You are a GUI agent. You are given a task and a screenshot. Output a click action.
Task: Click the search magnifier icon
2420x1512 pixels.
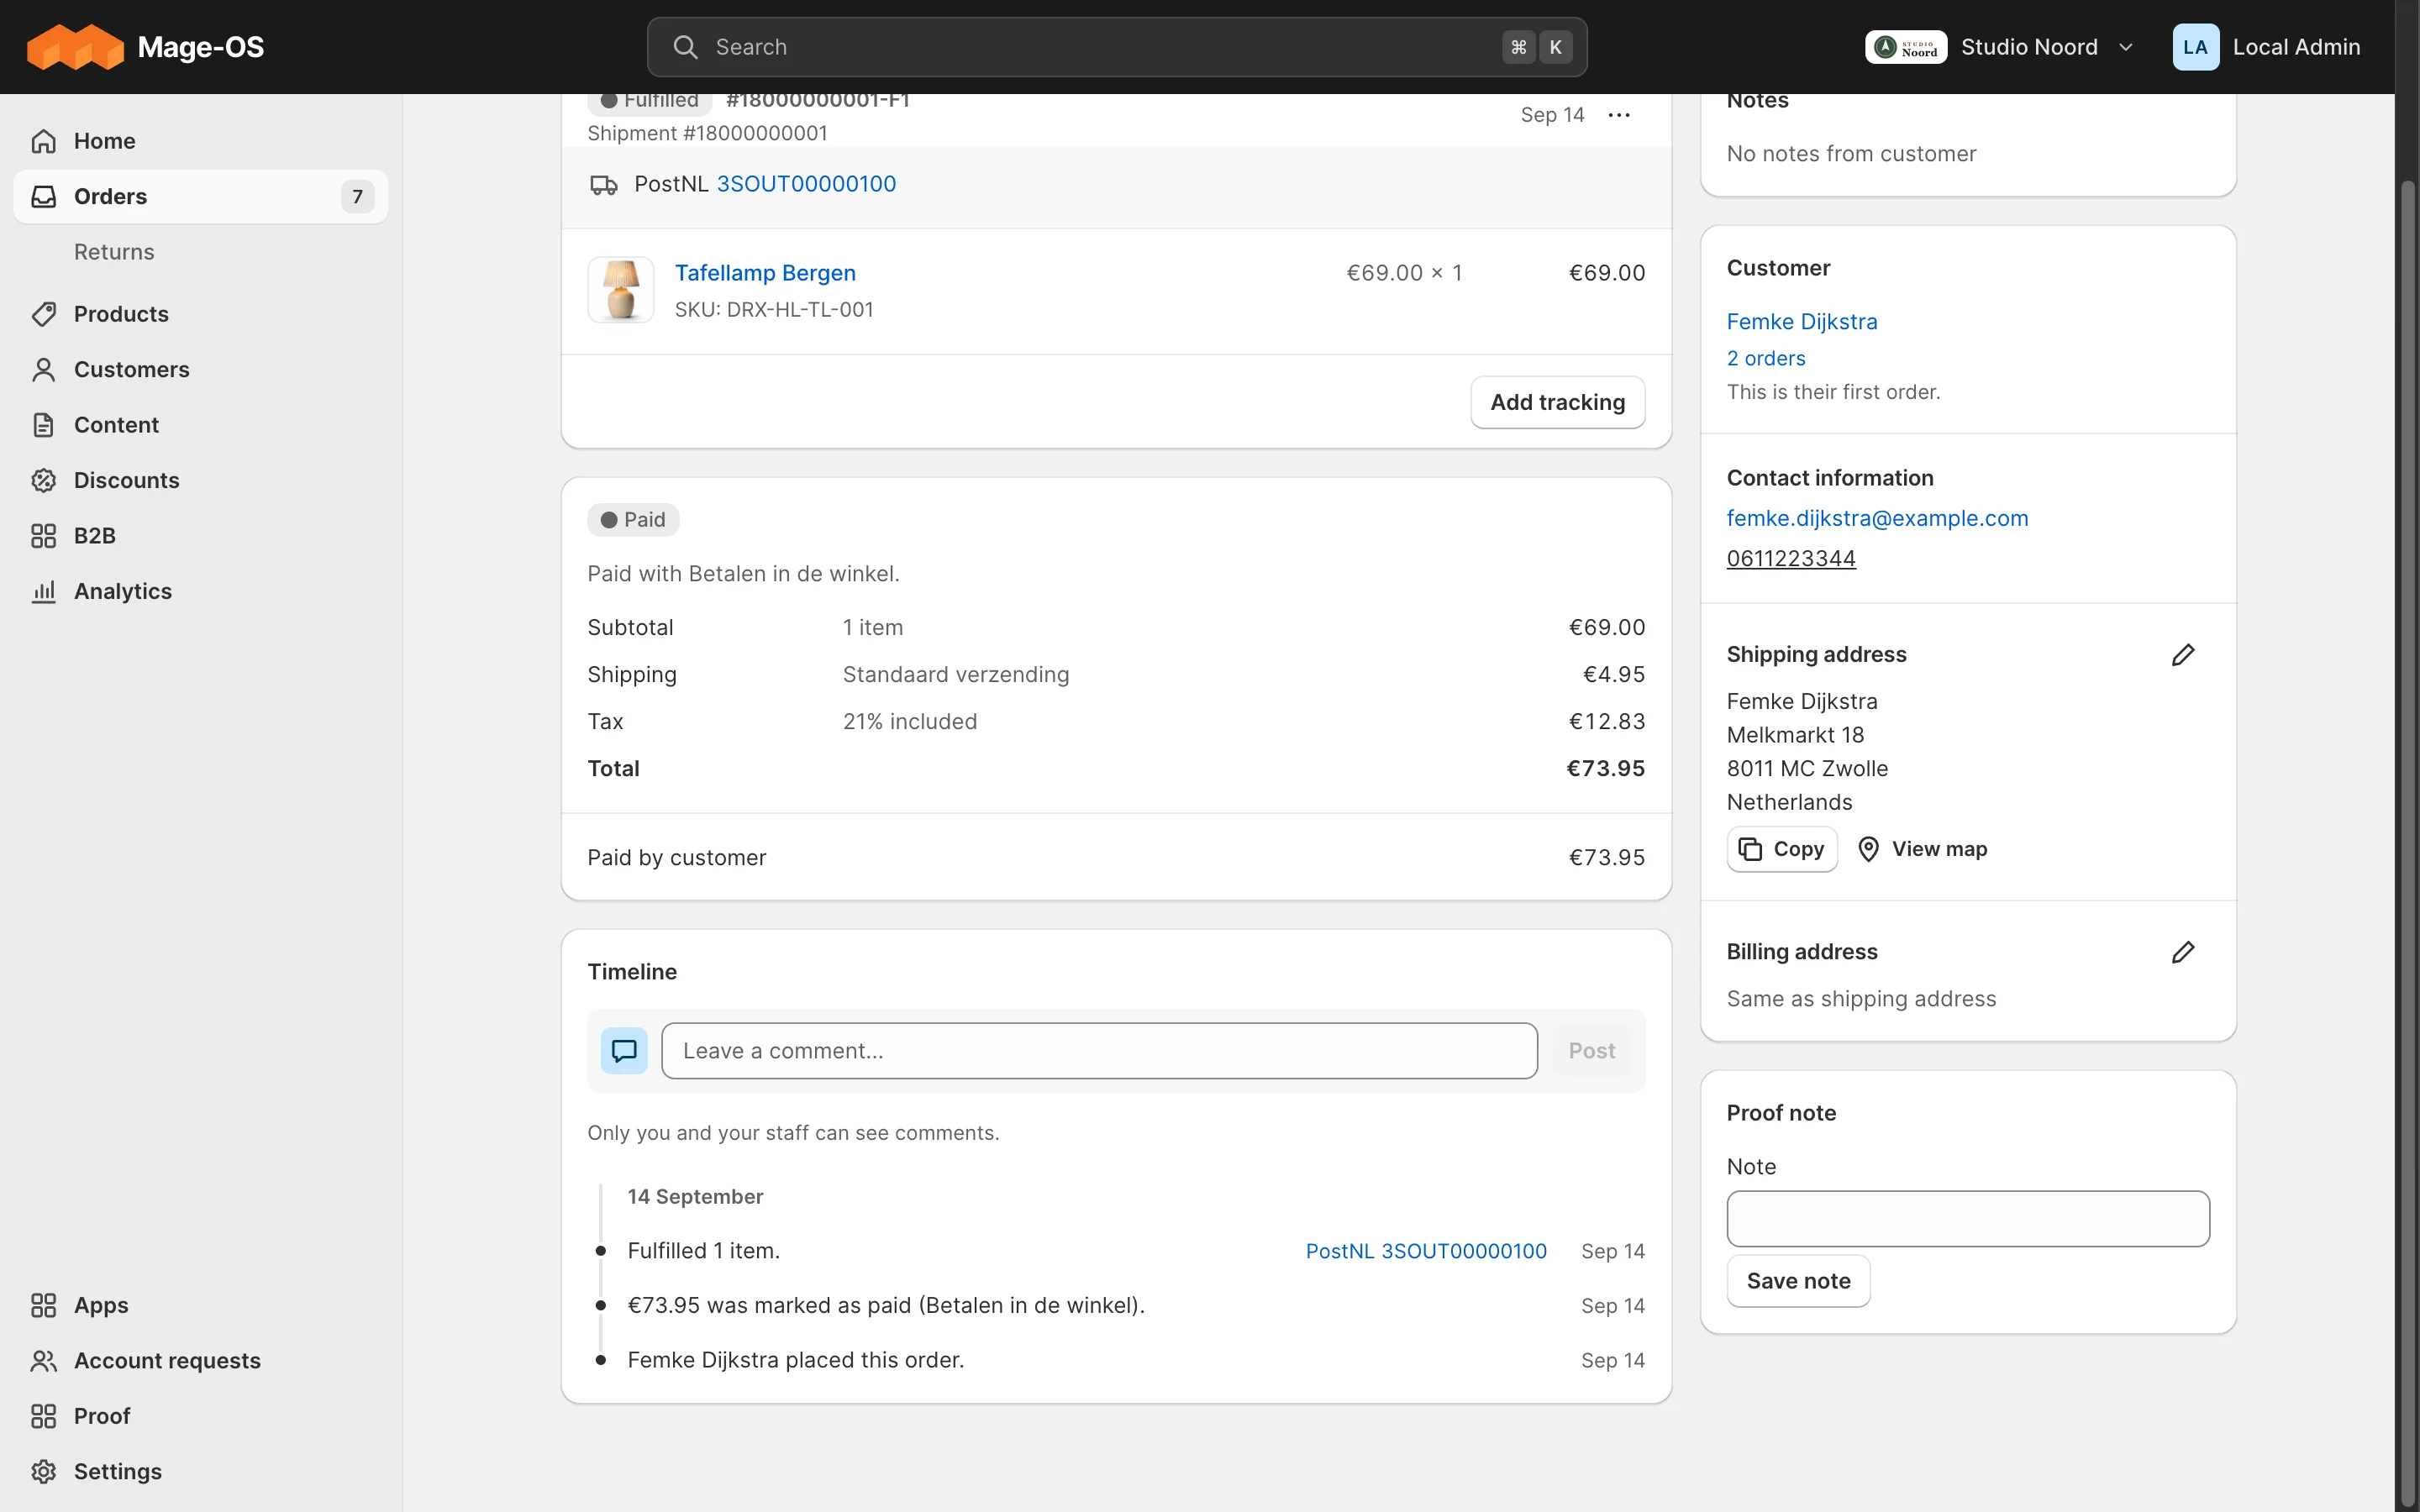[685, 47]
